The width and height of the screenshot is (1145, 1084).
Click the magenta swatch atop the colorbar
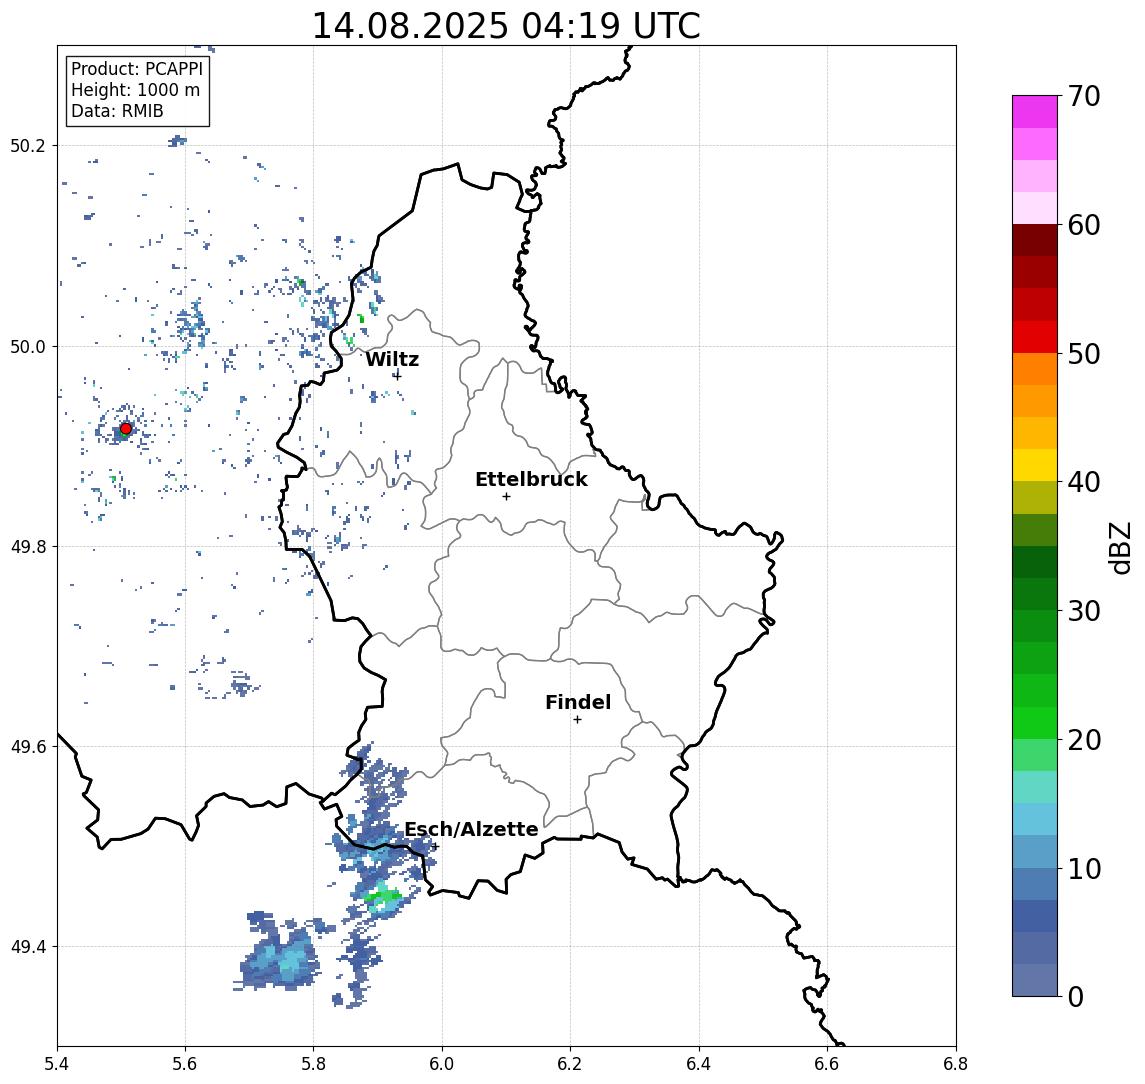coord(1035,112)
